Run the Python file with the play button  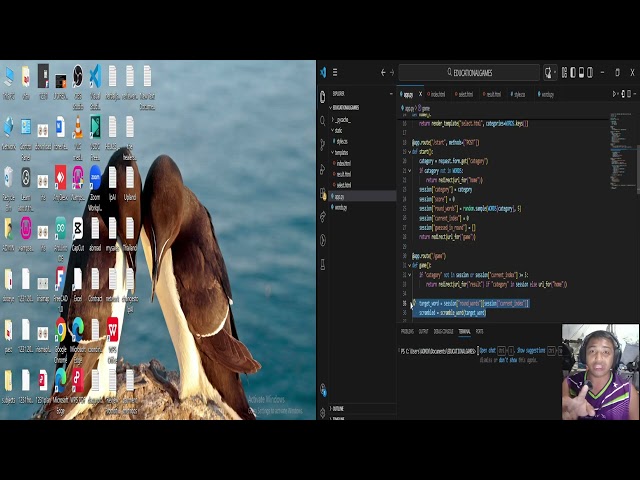click(615, 94)
